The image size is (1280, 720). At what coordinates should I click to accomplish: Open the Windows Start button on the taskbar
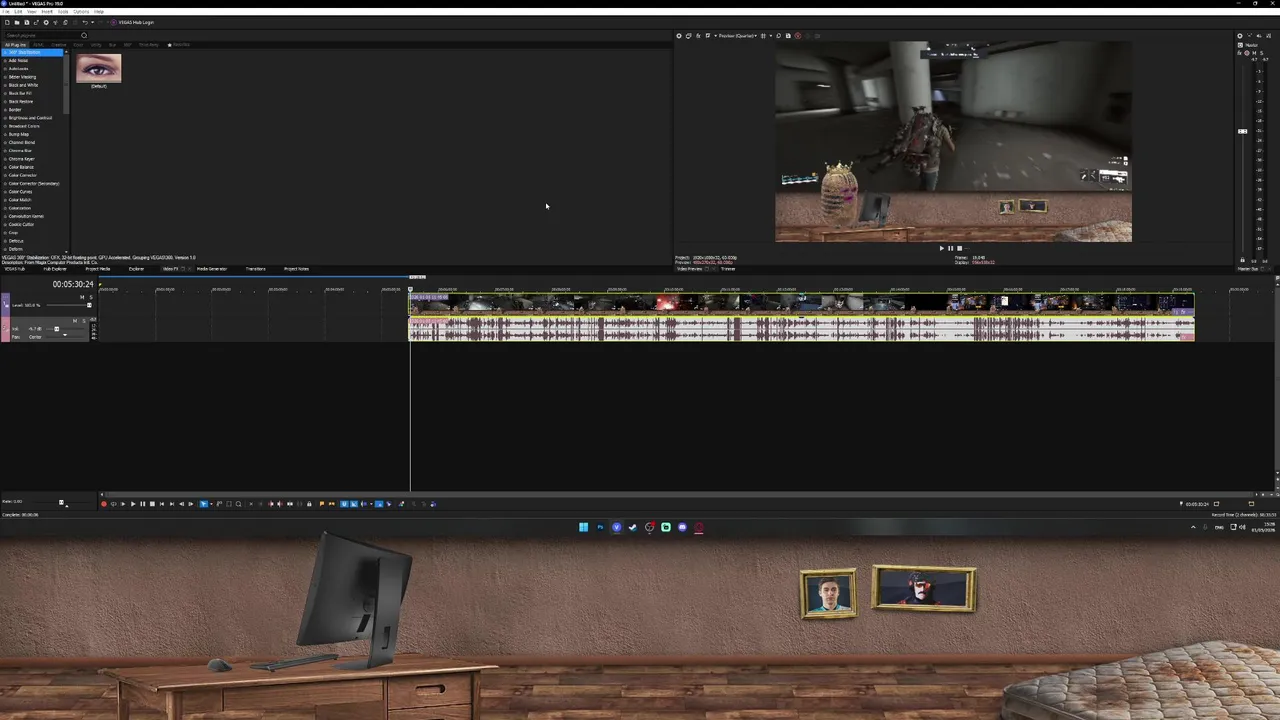coord(583,527)
